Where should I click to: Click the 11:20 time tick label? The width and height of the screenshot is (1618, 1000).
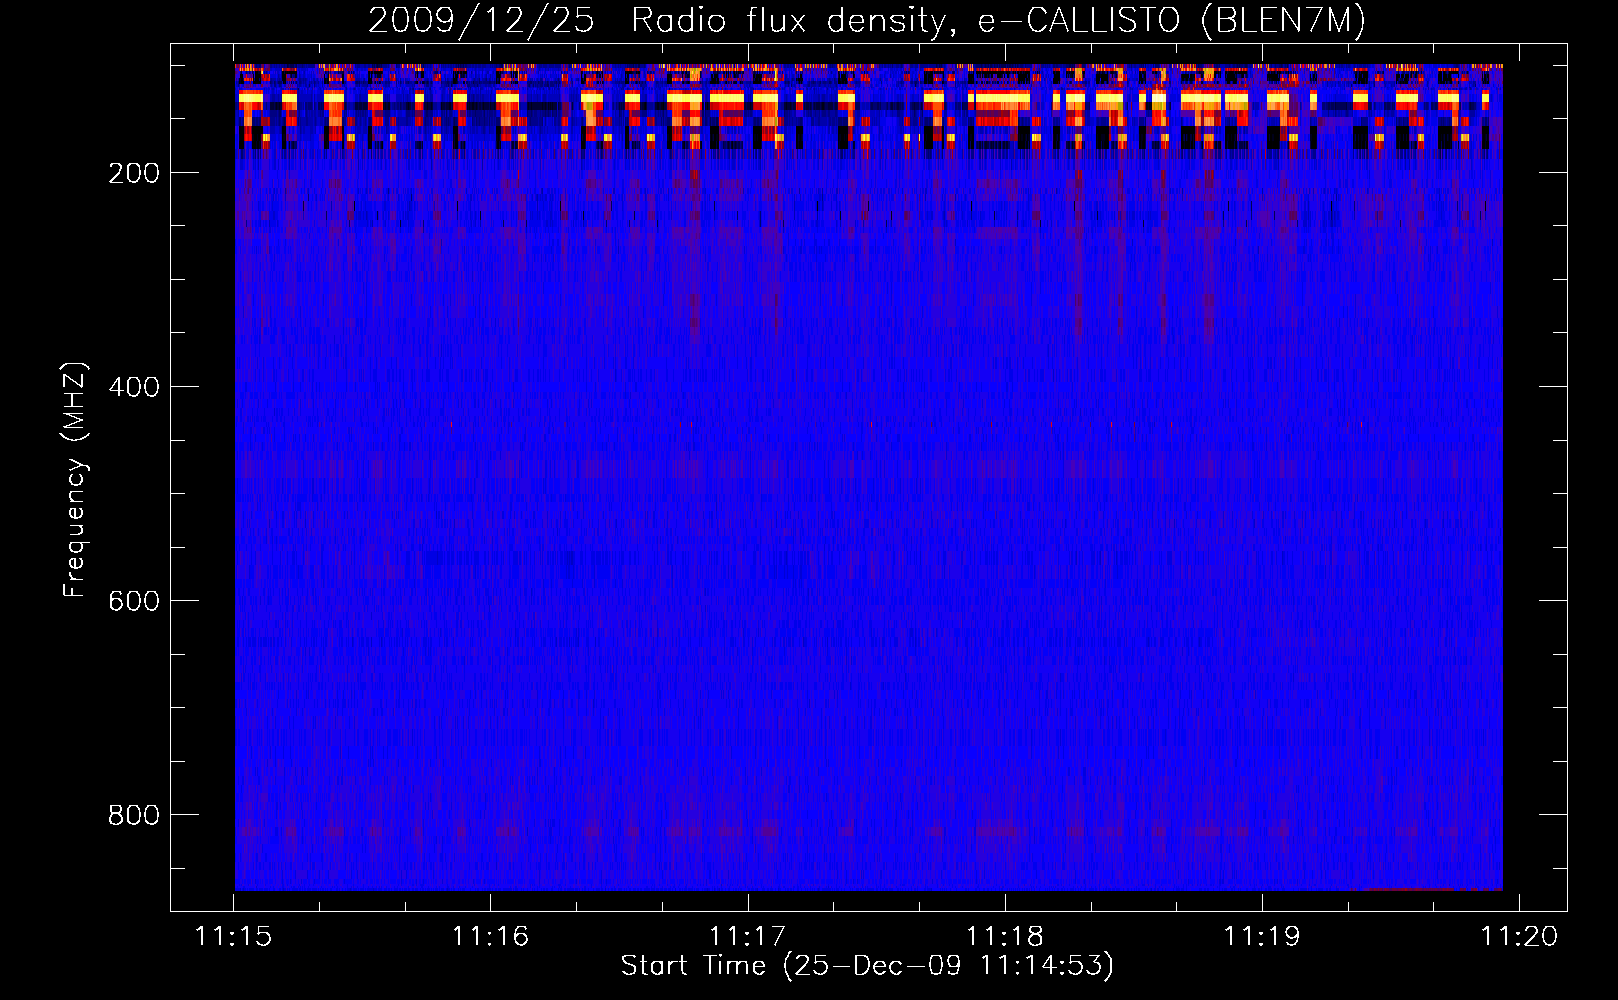click(1519, 936)
